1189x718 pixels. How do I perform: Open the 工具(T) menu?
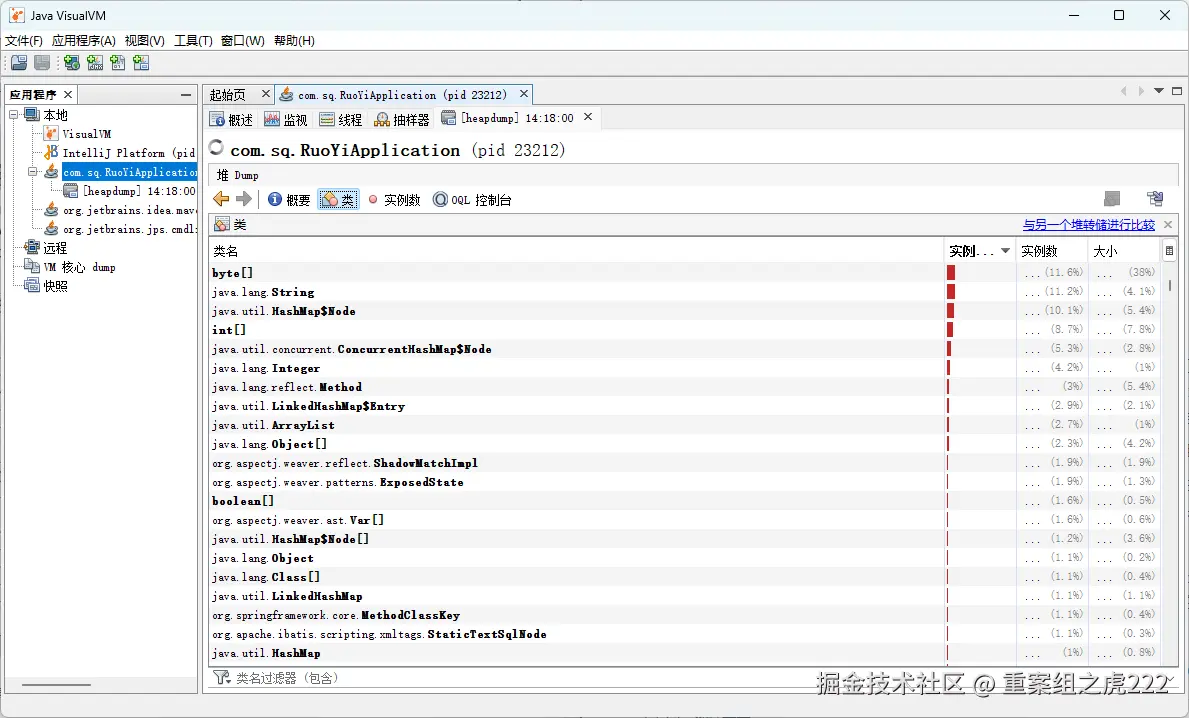point(193,40)
